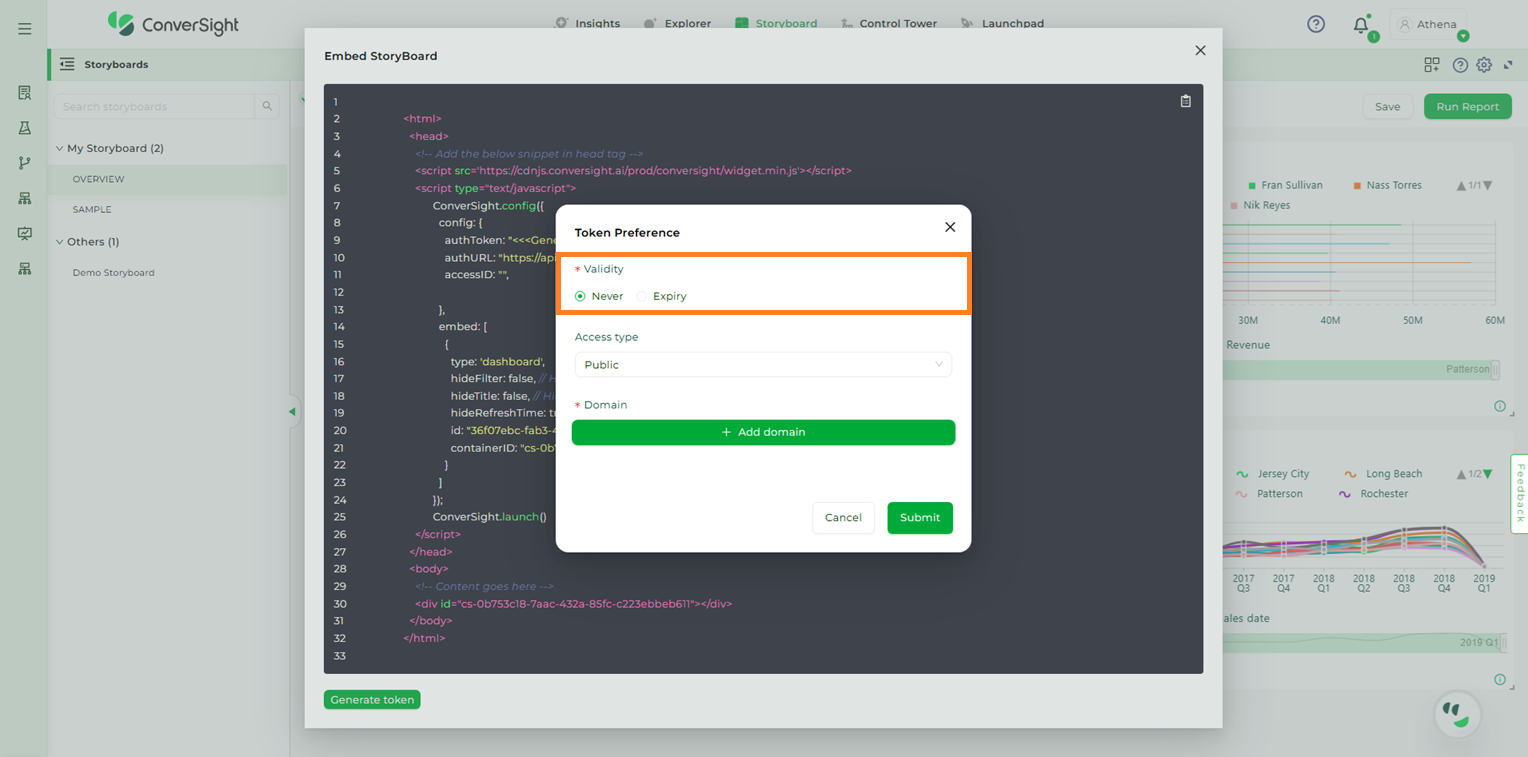Viewport: 1528px width, 757px height.
Task: Open the Athena user account dropdown
Action: (1431, 25)
